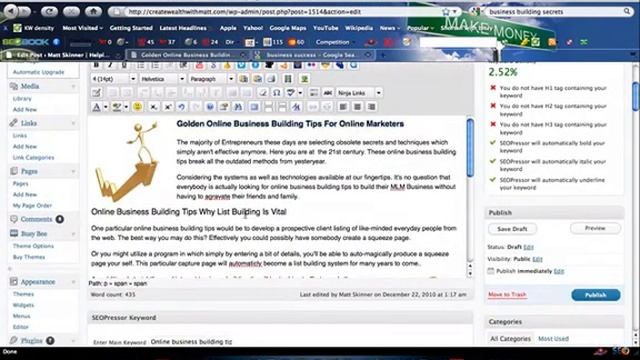Collapse the Appearance sidebar section arrow
This screenshot has height=360, width=640.
coord(74,282)
